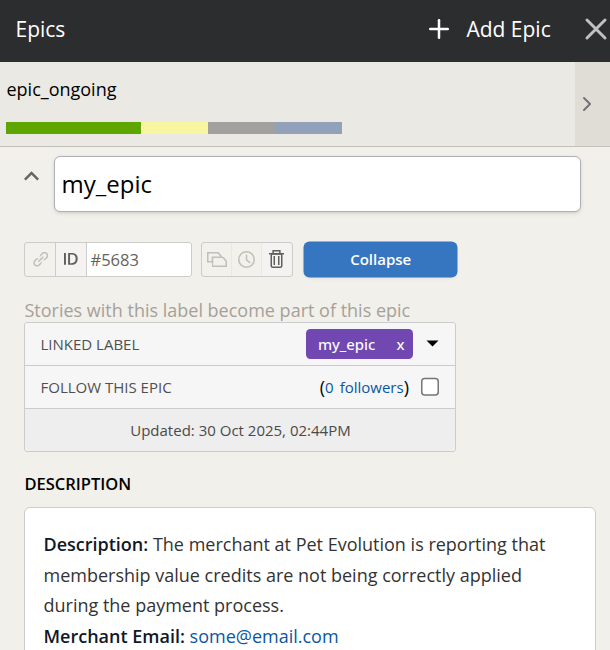Click the epic ID #5683 field
The width and height of the screenshot is (610, 650).
pos(138,260)
